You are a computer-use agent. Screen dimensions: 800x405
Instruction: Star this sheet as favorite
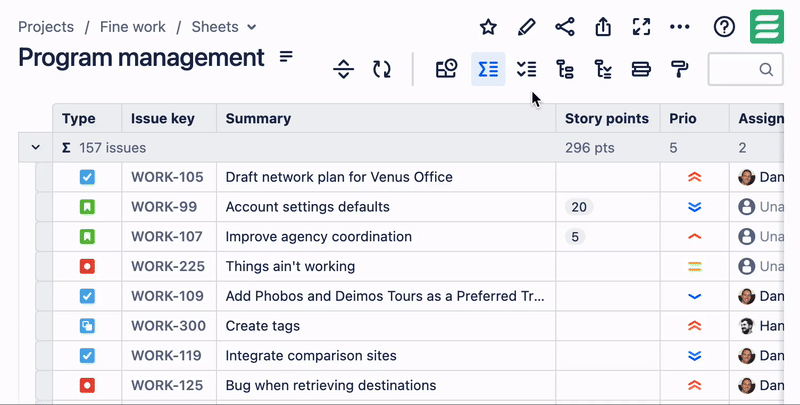(488, 27)
